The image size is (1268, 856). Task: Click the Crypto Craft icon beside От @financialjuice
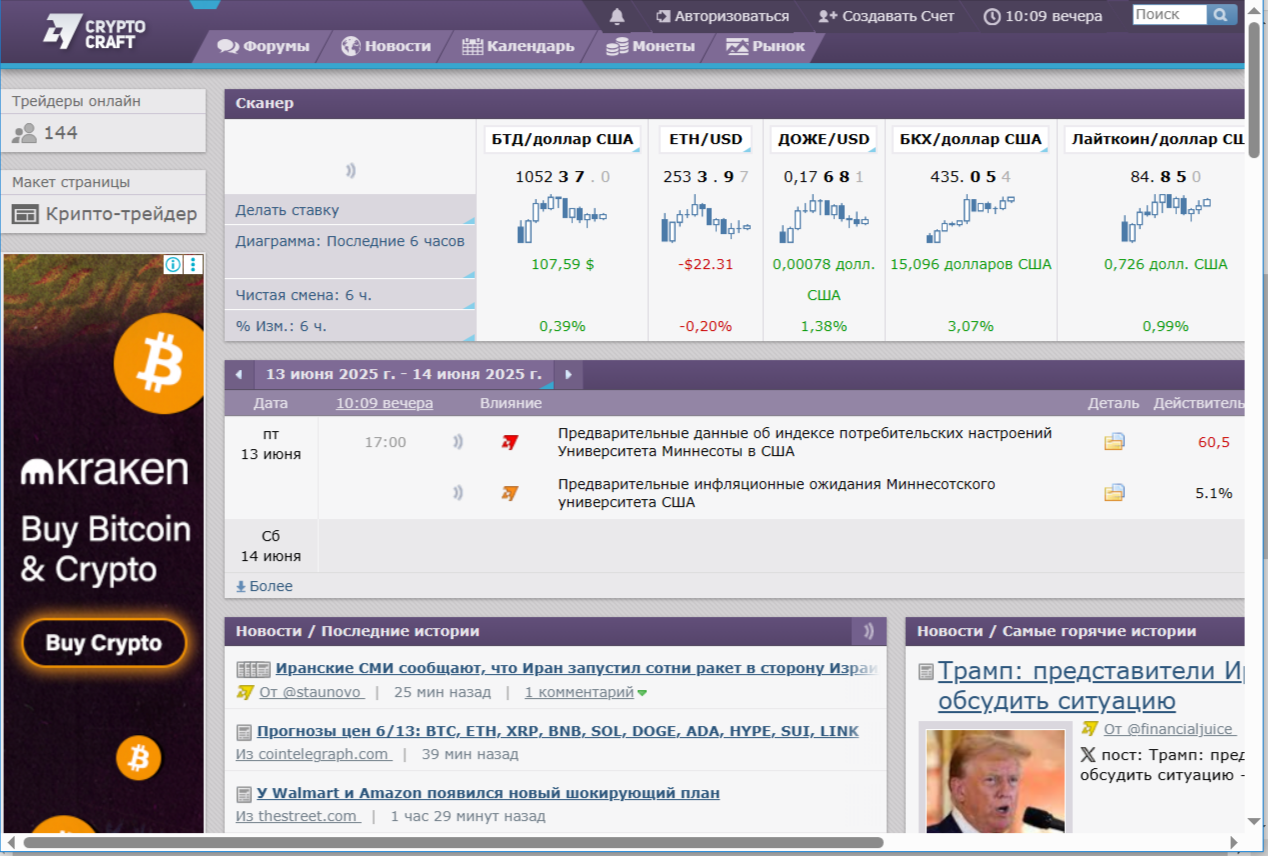1089,729
